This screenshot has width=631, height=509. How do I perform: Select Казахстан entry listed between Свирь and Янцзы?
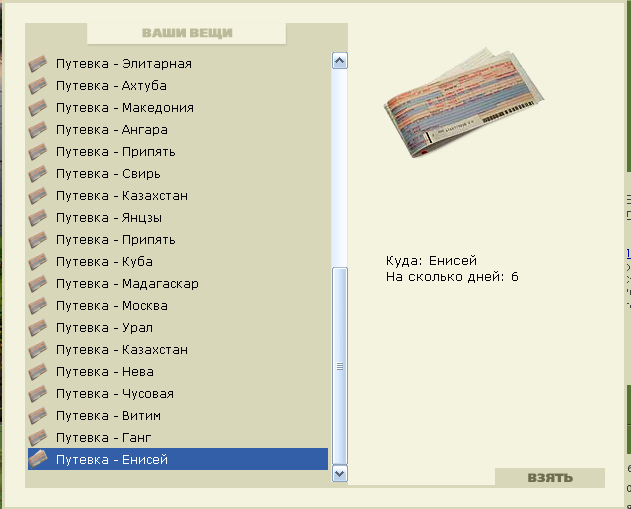click(178, 196)
